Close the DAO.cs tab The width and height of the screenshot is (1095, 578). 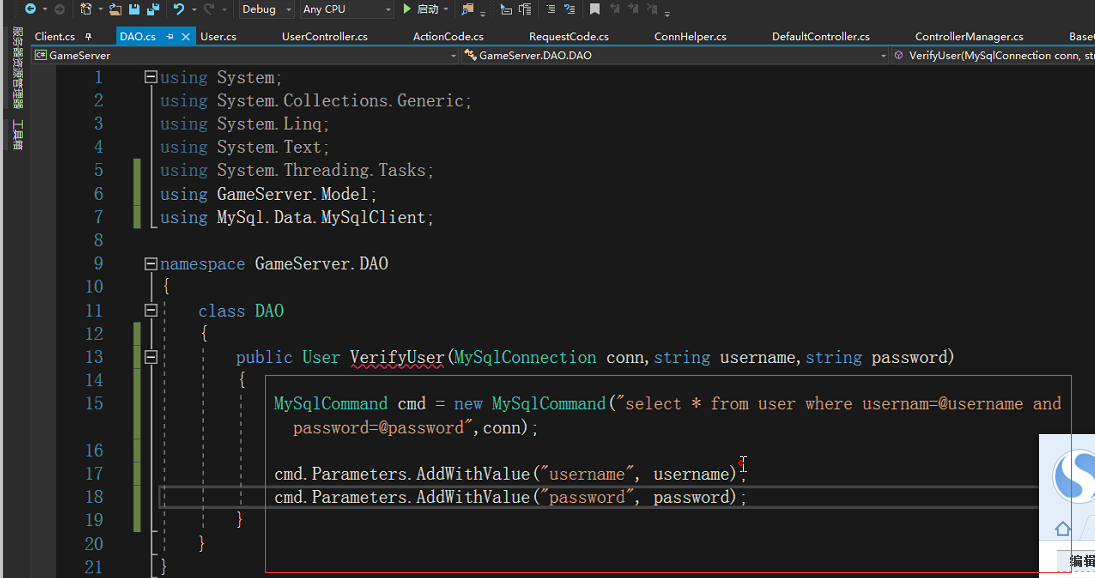[186, 36]
